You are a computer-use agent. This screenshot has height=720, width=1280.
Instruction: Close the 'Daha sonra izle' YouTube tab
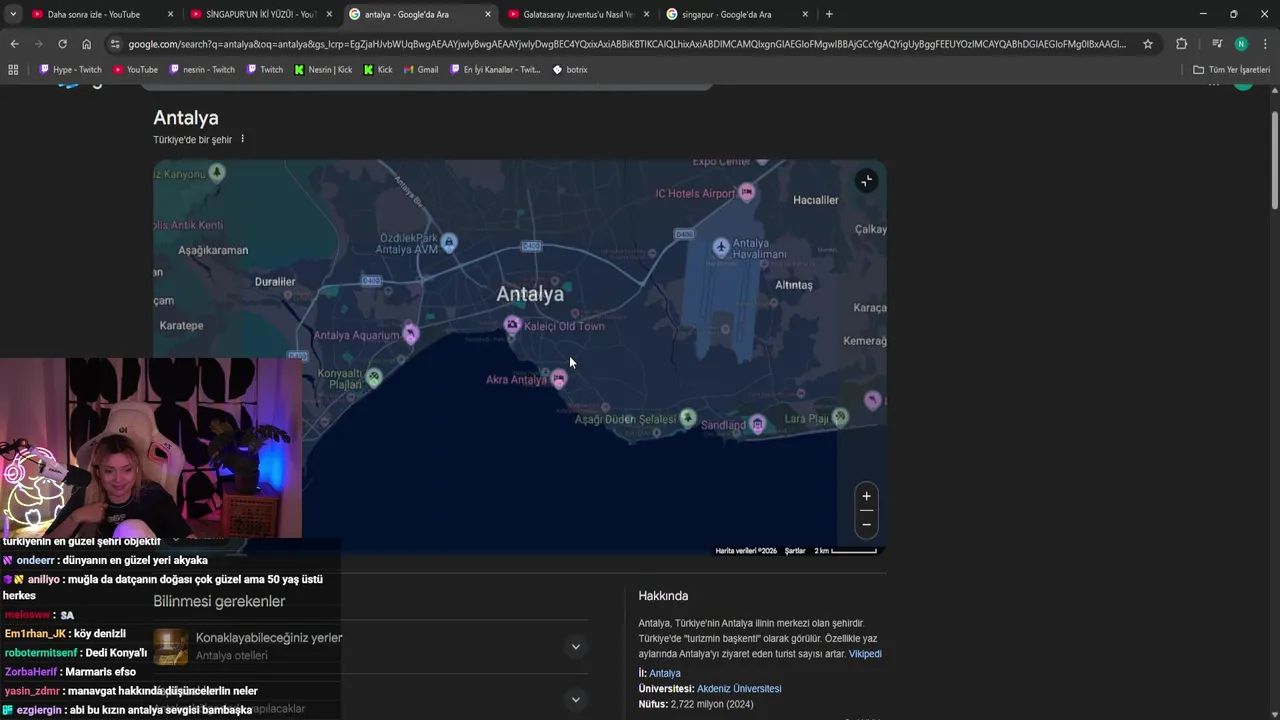[x=170, y=14]
